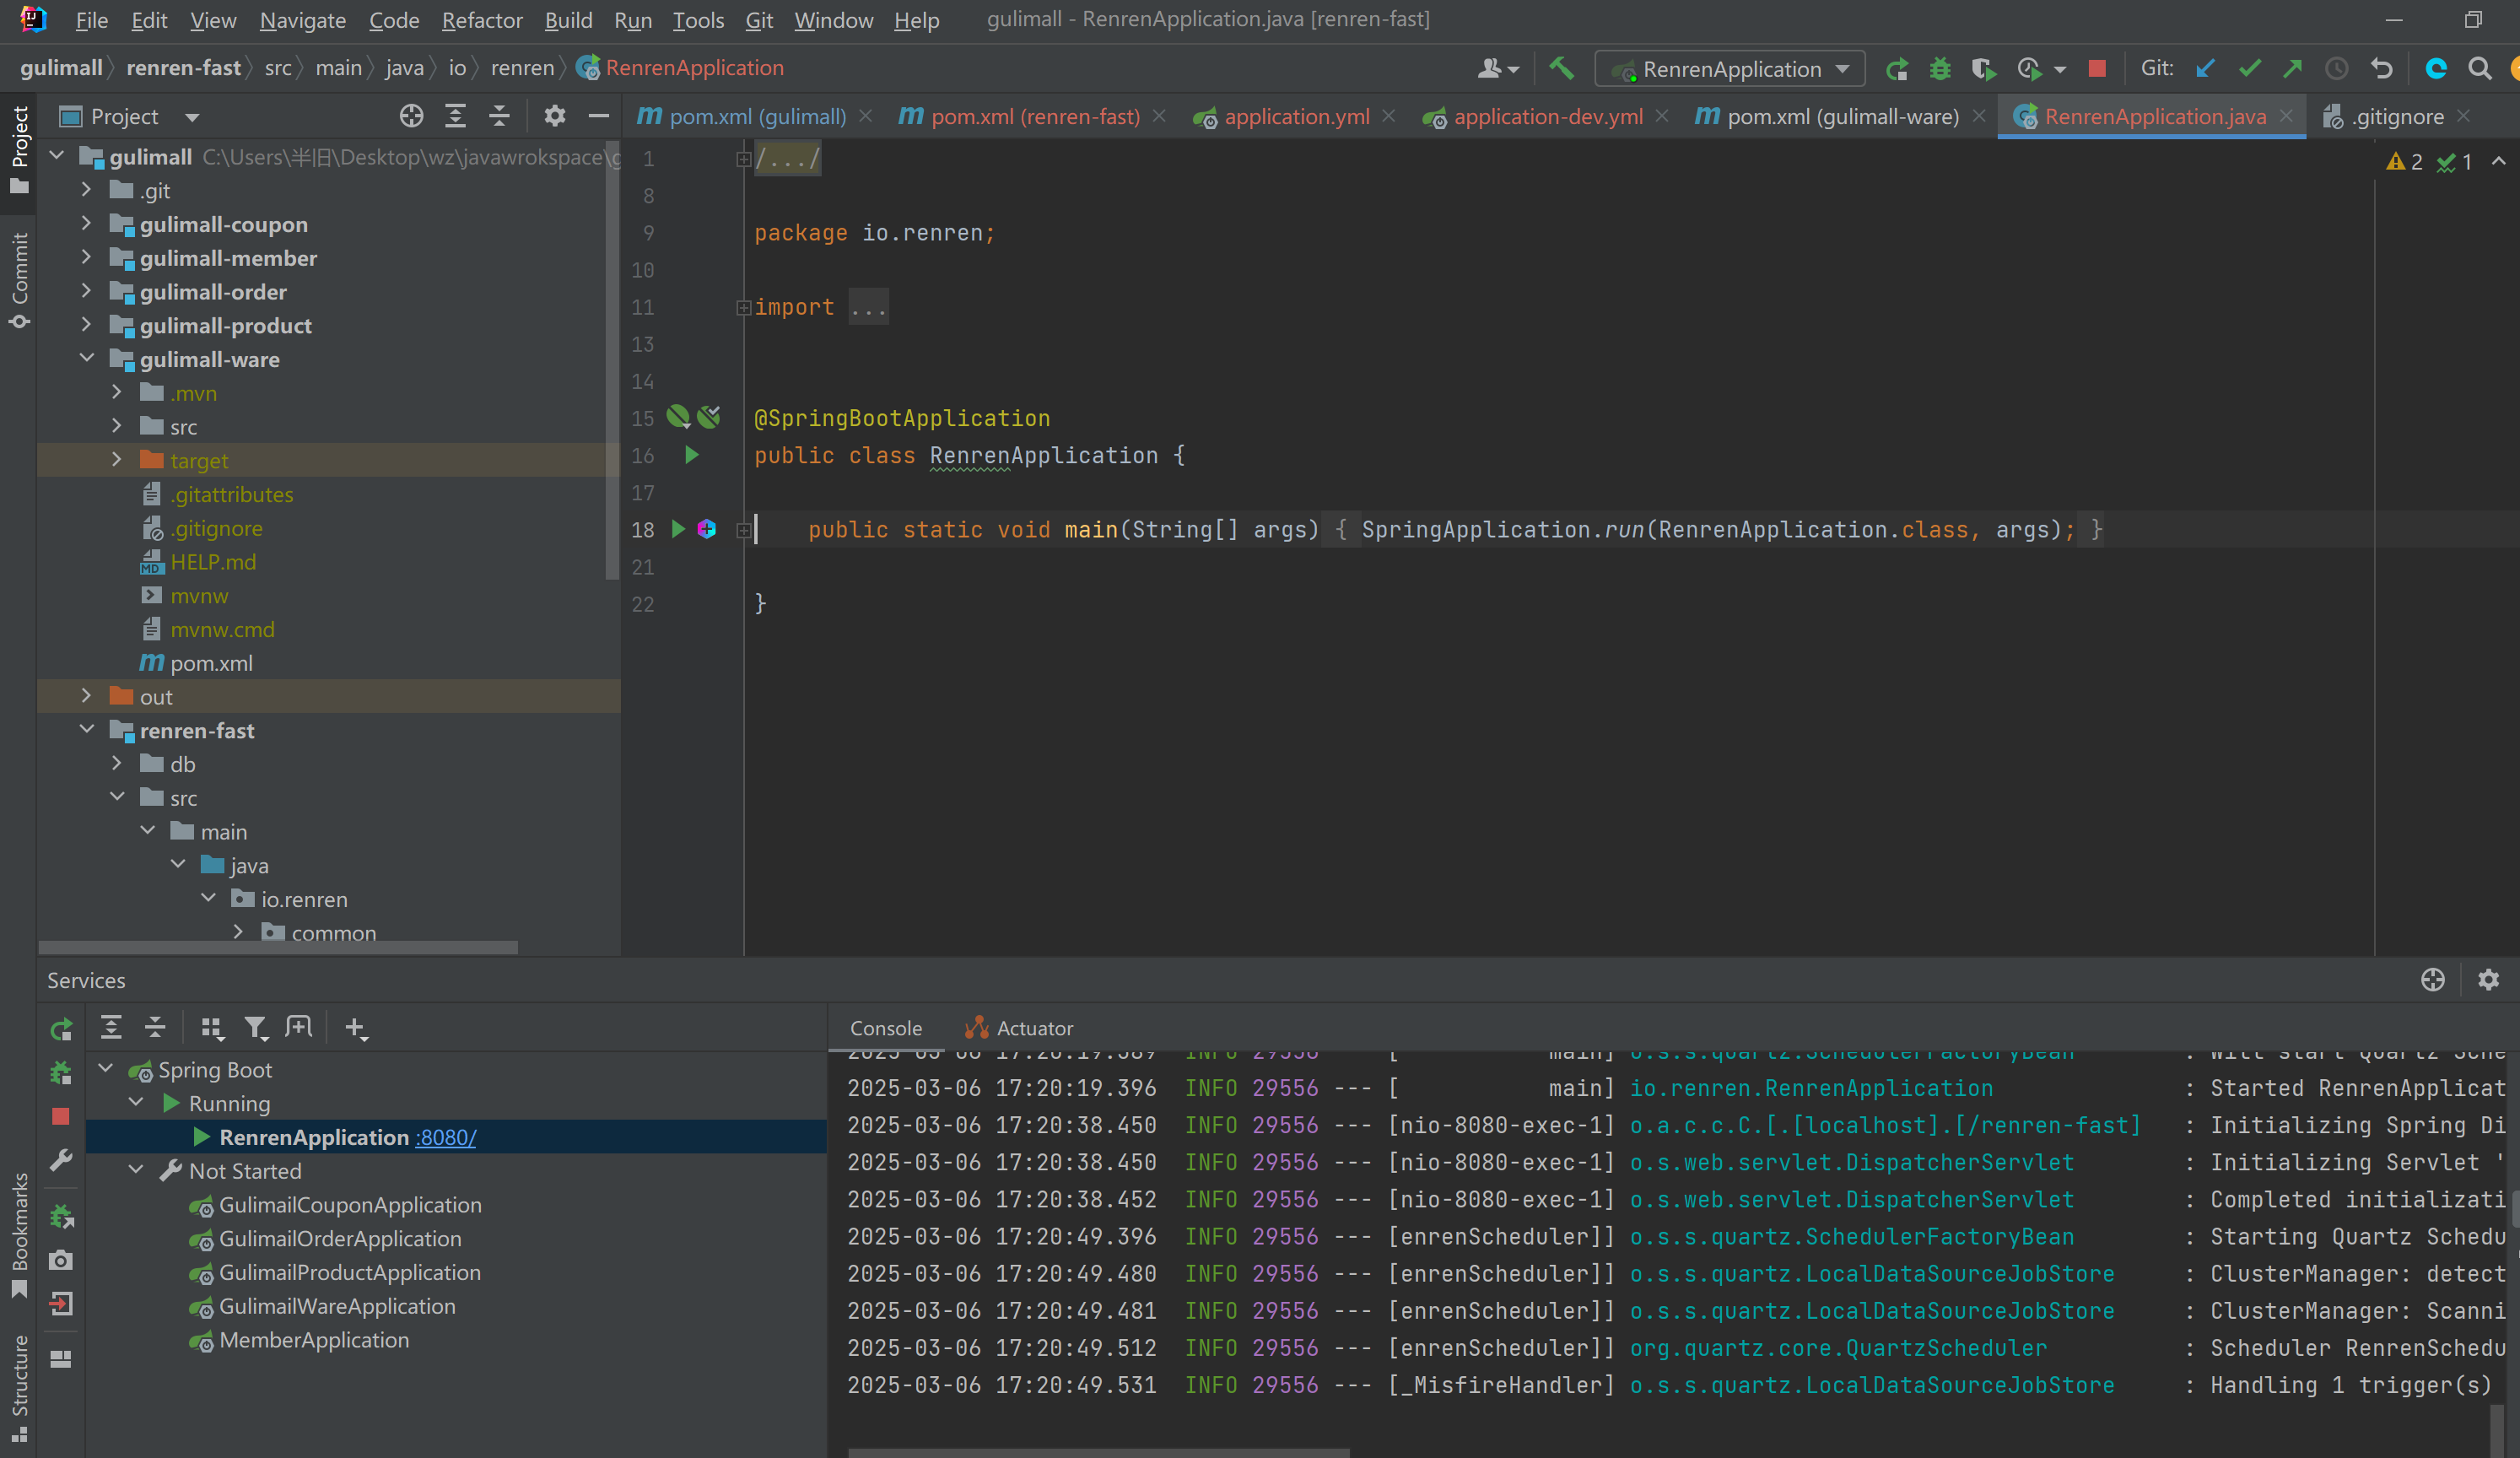Open the Git menu
The image size is (2520, 1458).
(x=759, y=20)
